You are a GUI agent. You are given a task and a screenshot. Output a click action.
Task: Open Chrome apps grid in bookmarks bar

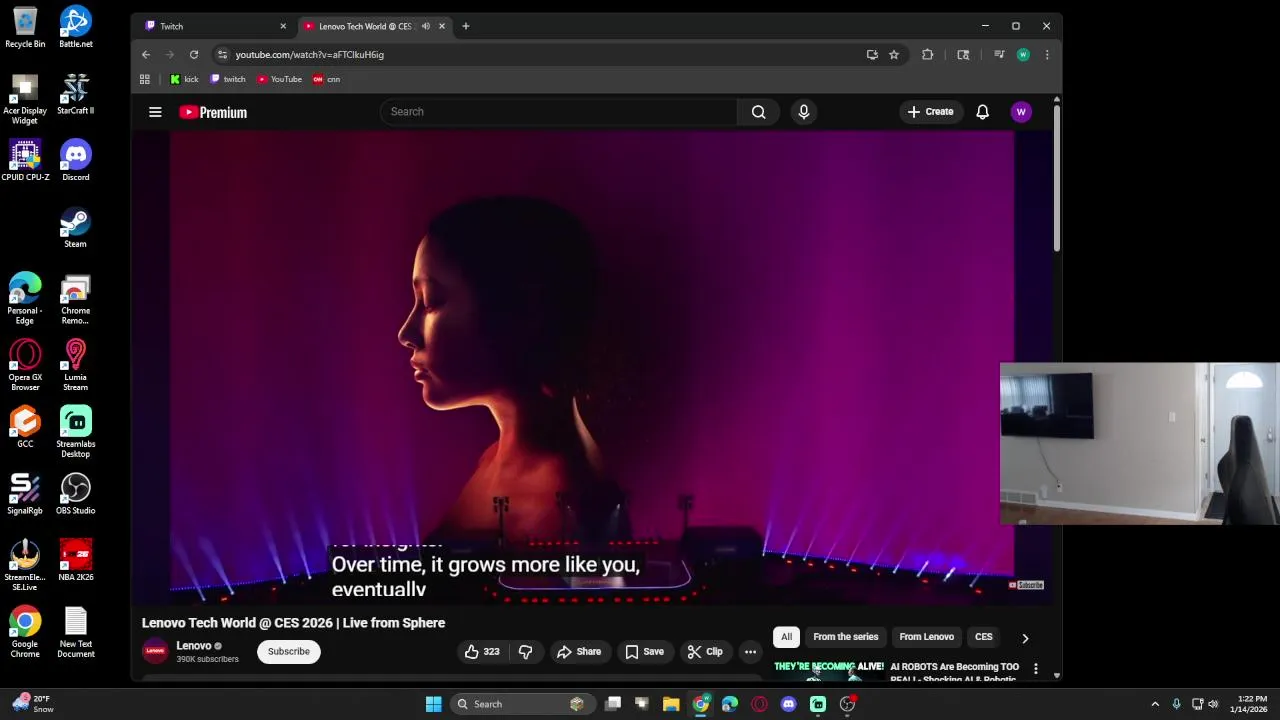(145, 79)
